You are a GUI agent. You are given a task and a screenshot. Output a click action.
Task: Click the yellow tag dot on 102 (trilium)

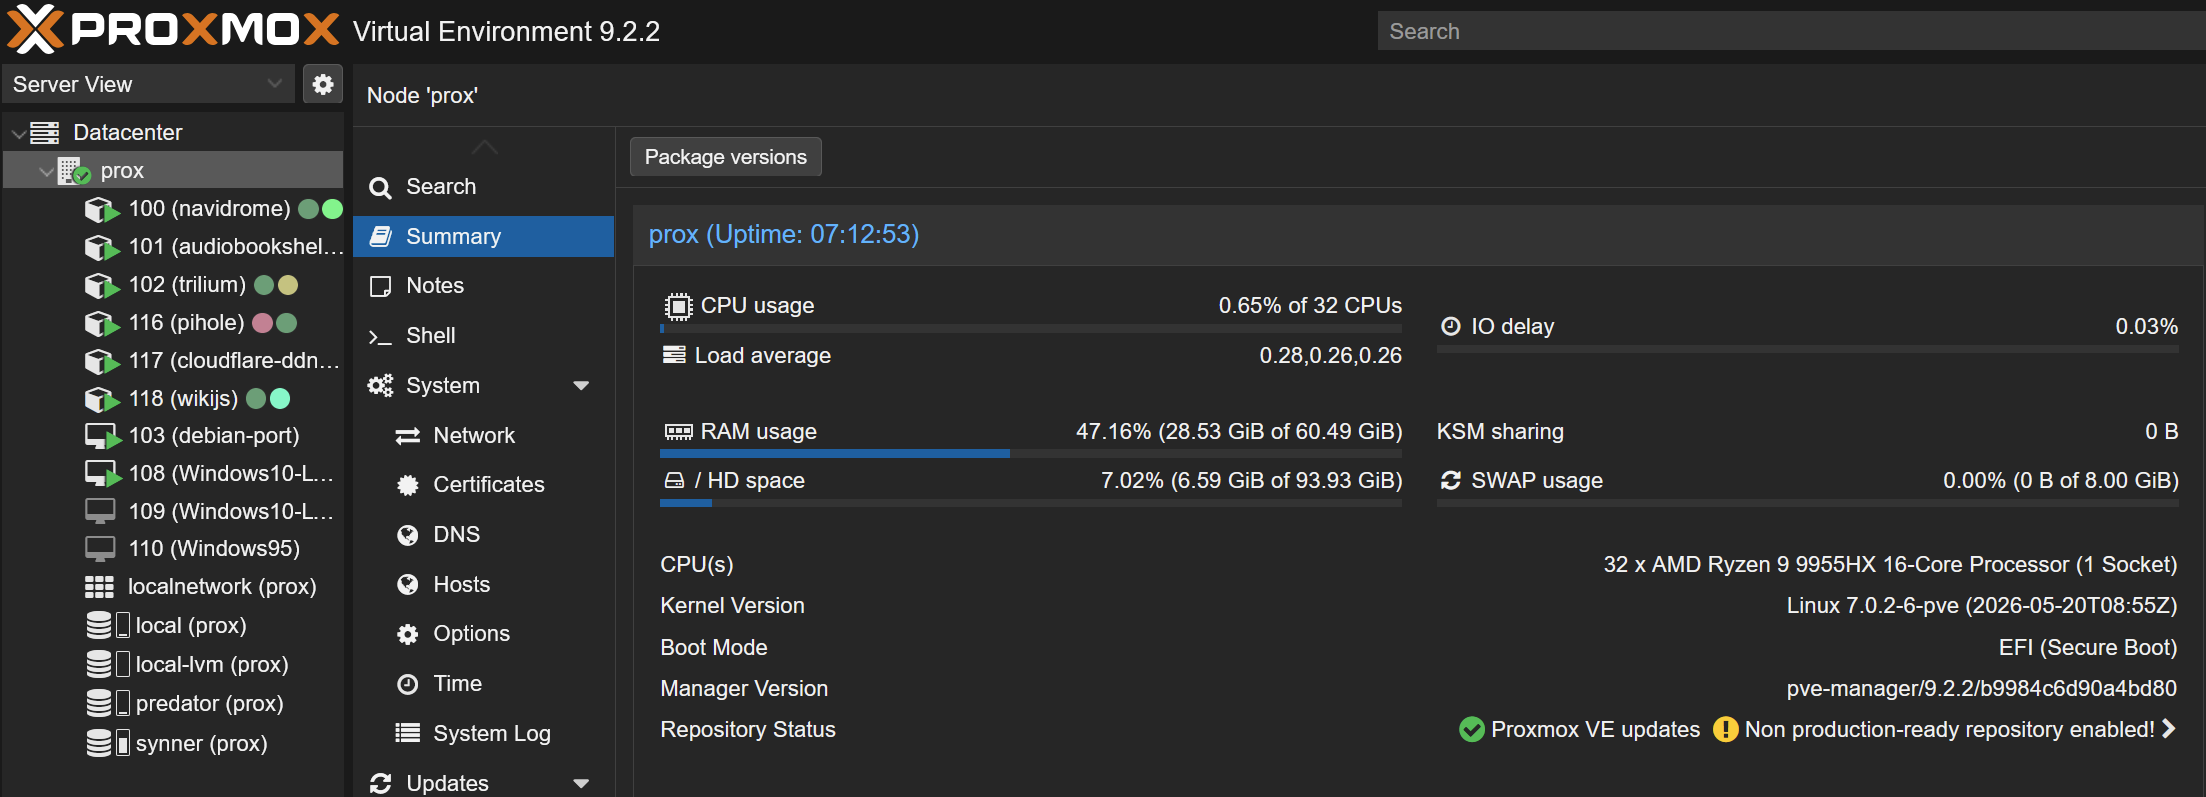[287, 285]
